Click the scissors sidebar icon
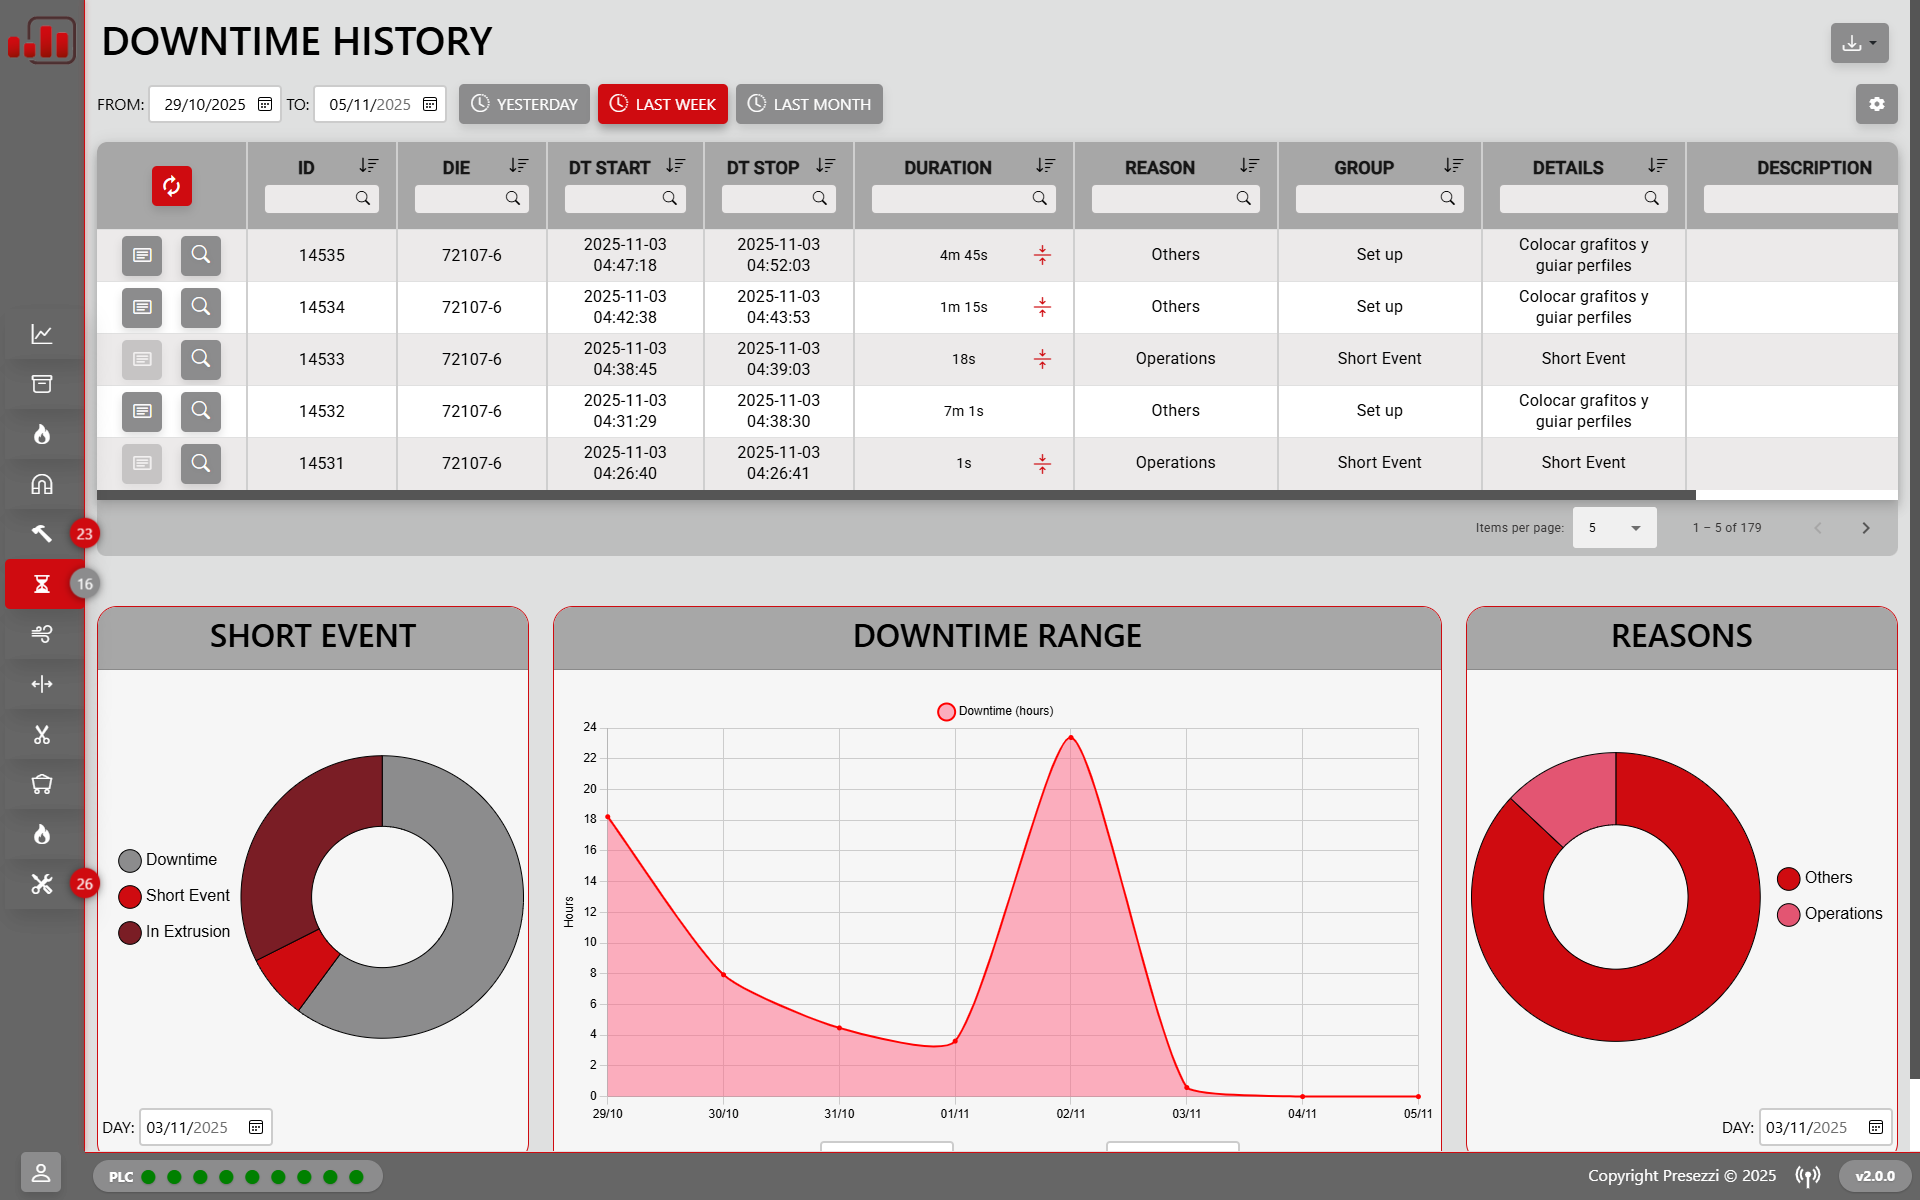1920x1200 pixels. pyautogui.click(x=42, y=735)
